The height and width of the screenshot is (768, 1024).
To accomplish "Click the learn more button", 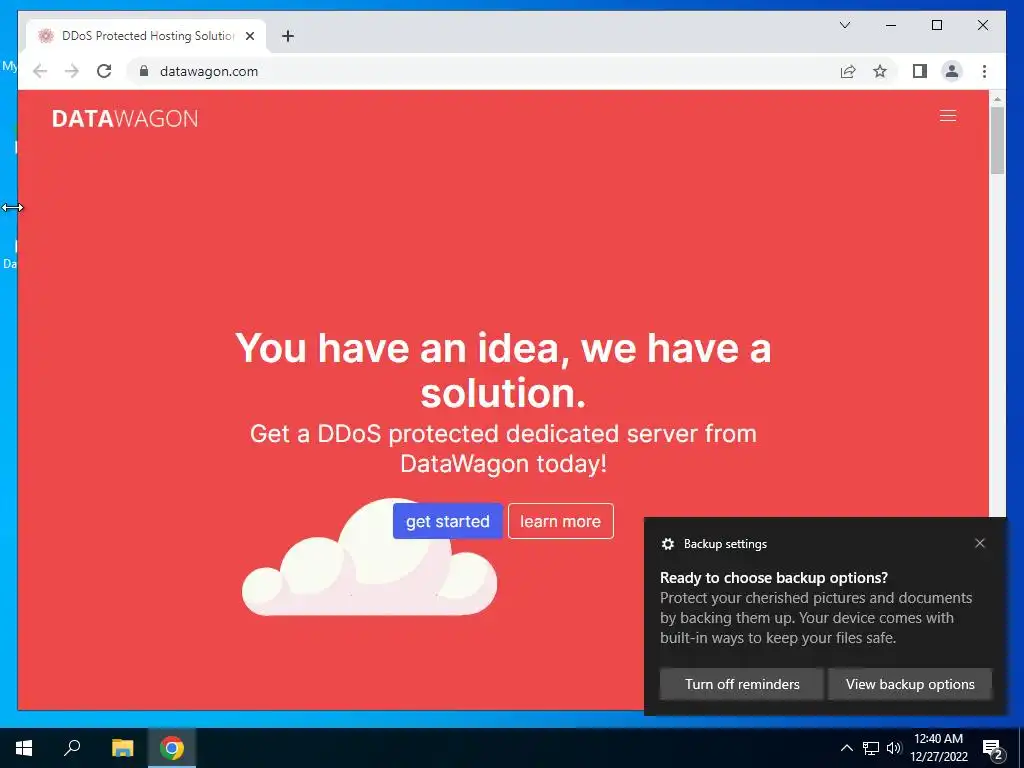I will pyautogui.click(x=560, y=521).
